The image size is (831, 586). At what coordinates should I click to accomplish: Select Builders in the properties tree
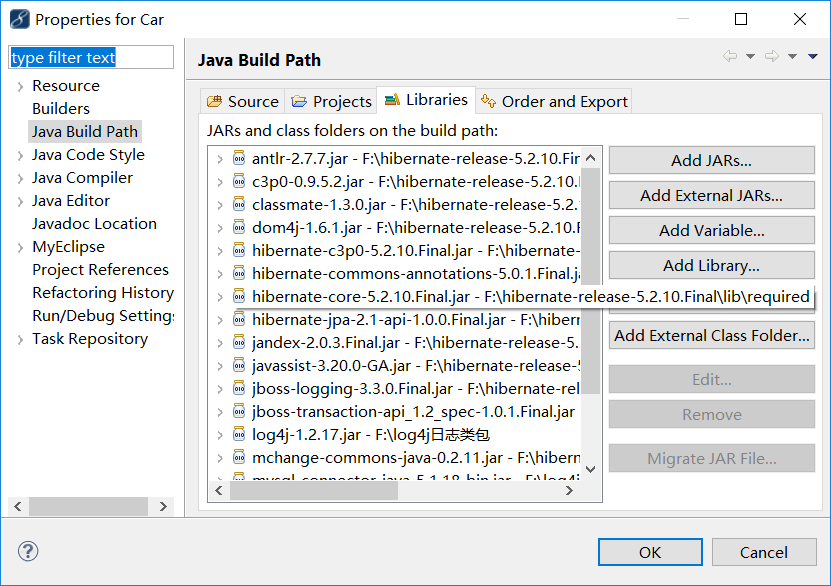[61, 109]
